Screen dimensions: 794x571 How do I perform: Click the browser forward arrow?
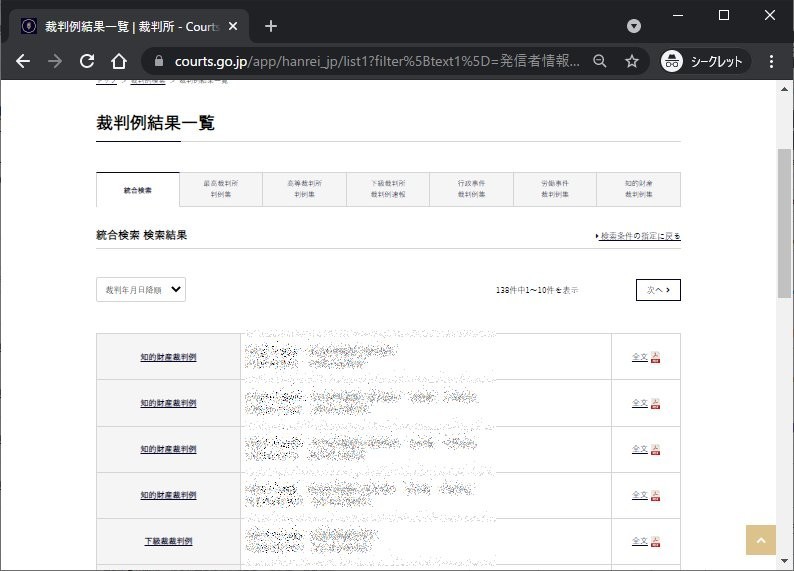tap(55, 61)
